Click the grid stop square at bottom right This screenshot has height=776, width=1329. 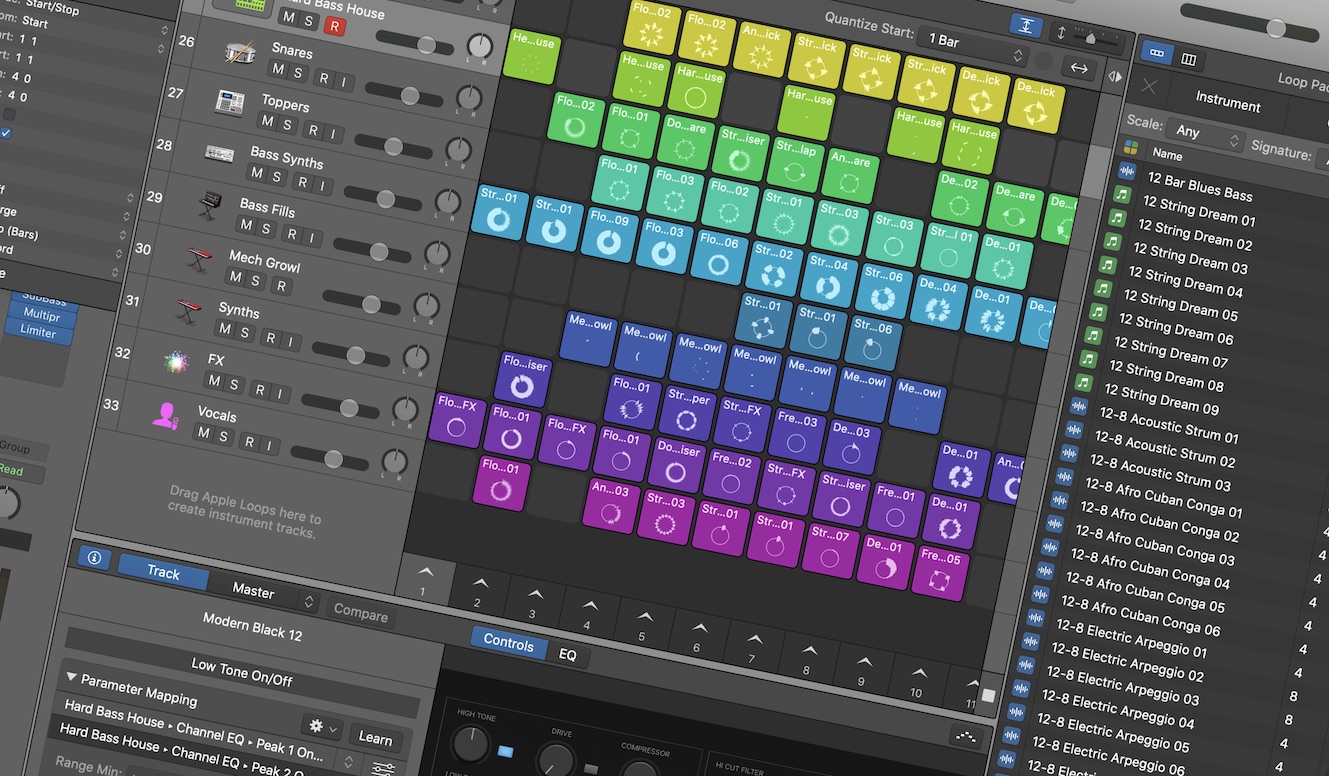988,695
